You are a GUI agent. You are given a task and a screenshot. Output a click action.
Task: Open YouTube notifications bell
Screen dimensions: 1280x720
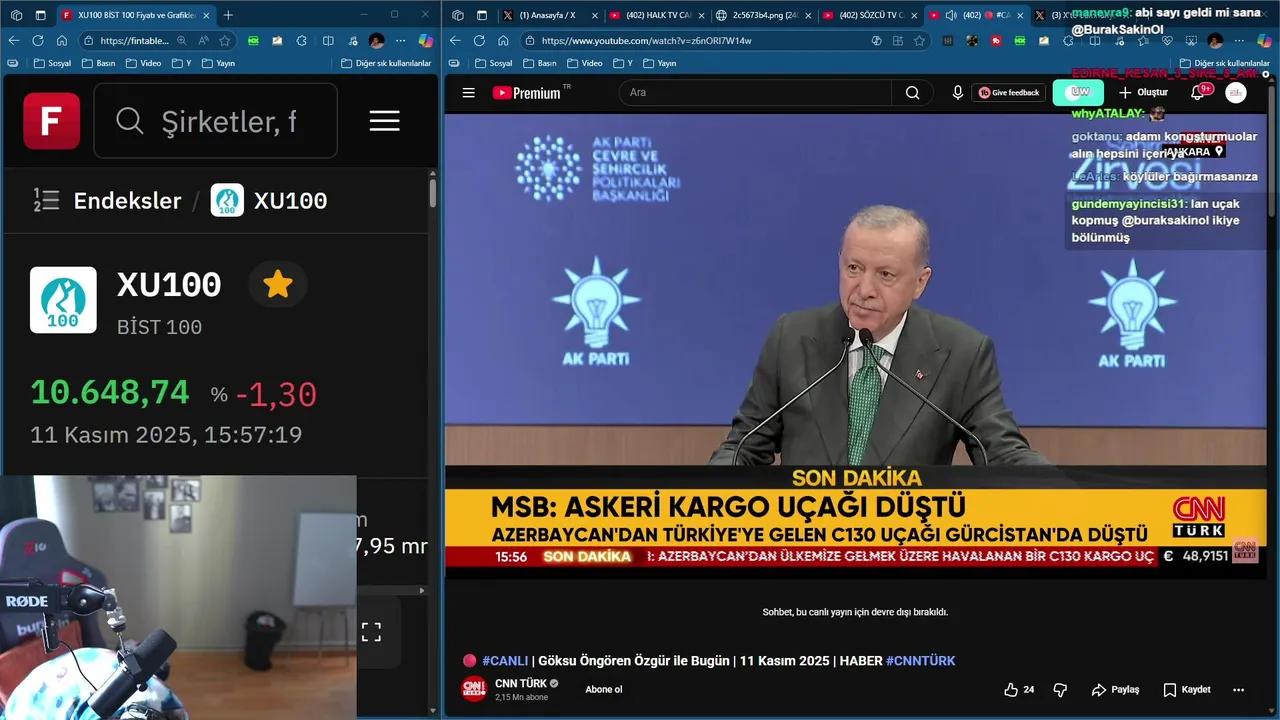(x=1197, y=92)
